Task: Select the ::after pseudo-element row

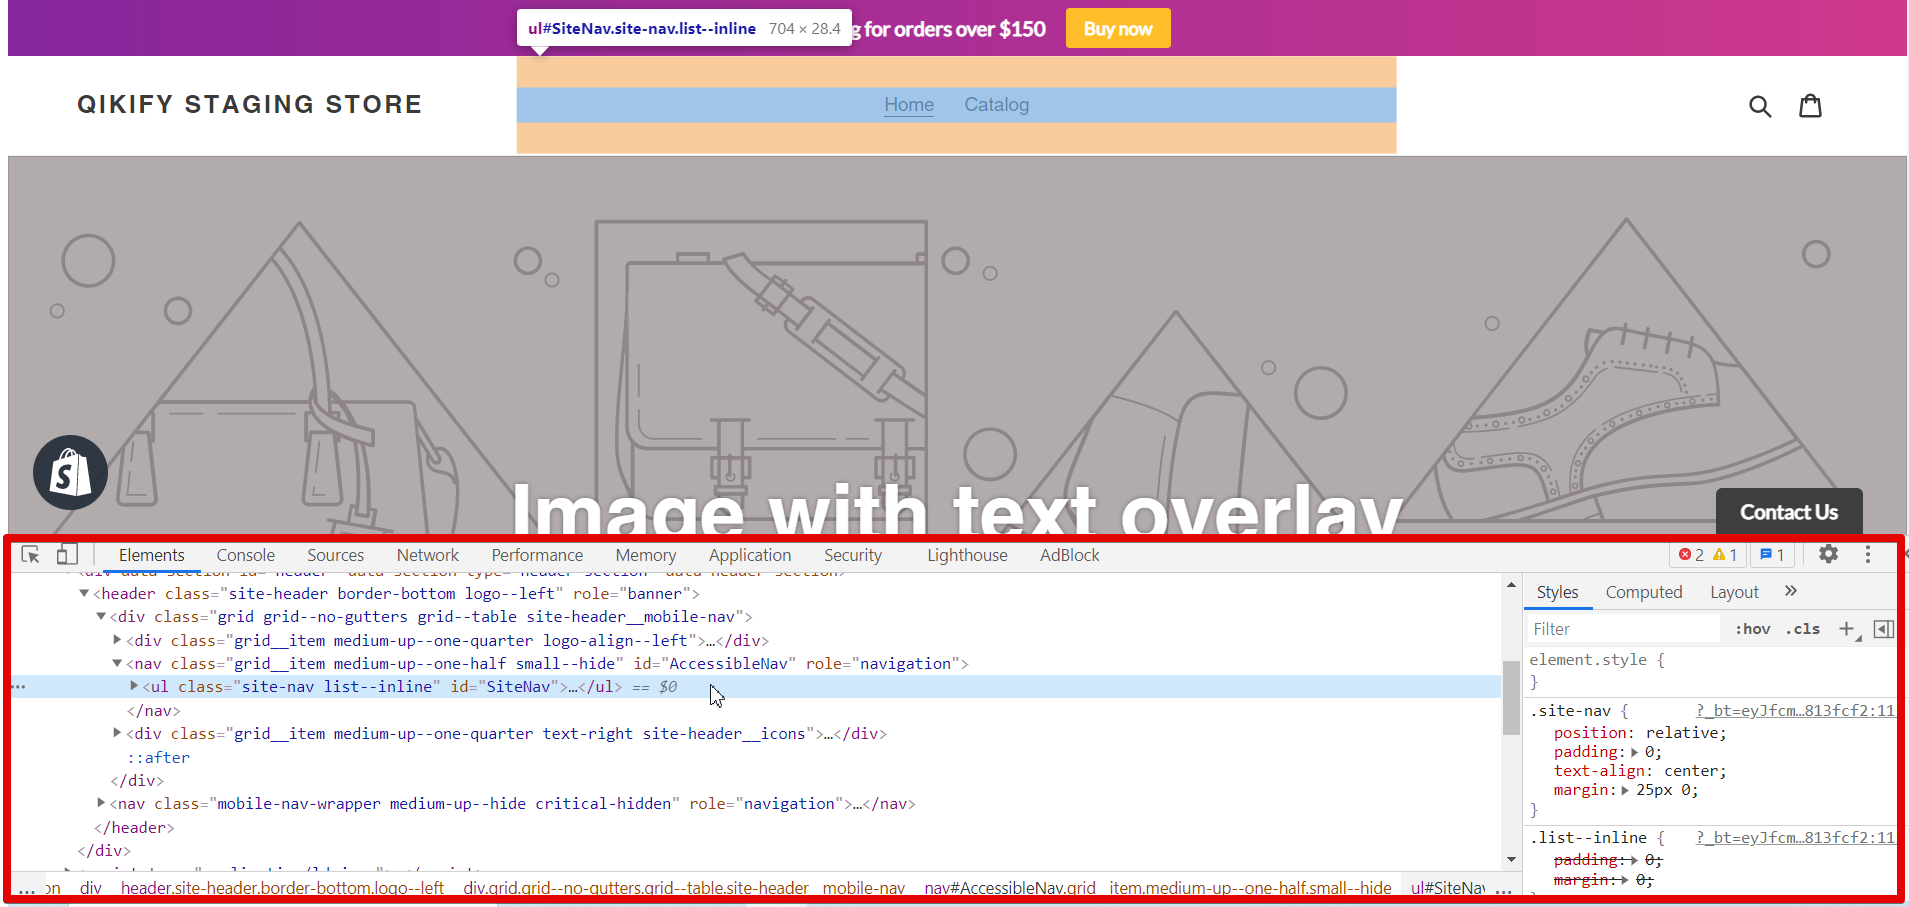Action: click(x=159, y=757)
